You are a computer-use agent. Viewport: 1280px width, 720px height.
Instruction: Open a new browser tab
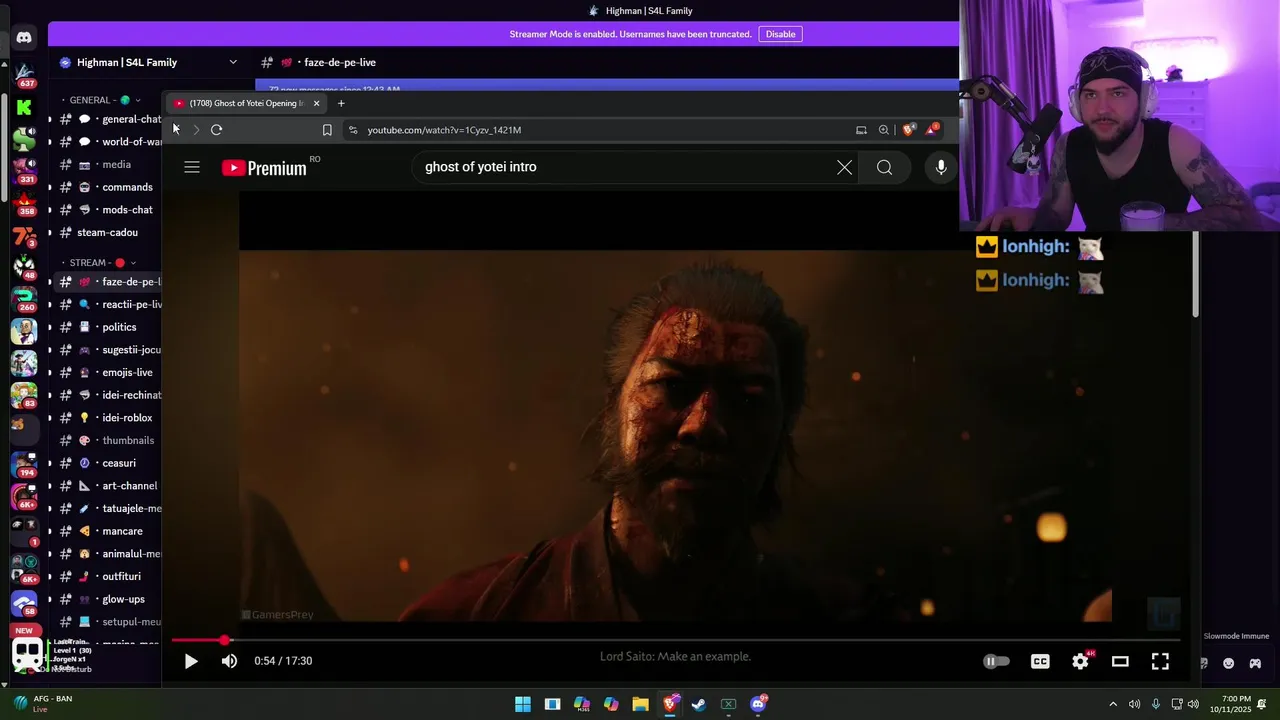(341, 103)
